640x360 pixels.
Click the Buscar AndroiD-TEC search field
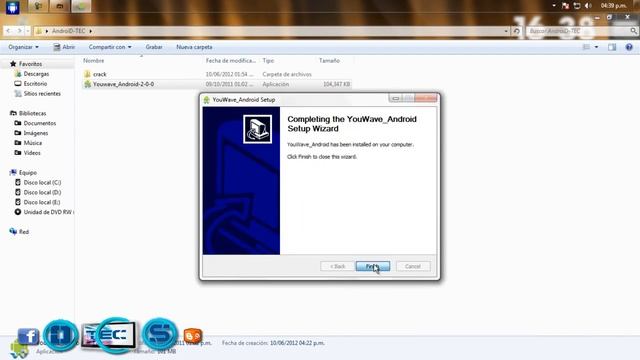(578, 31)
